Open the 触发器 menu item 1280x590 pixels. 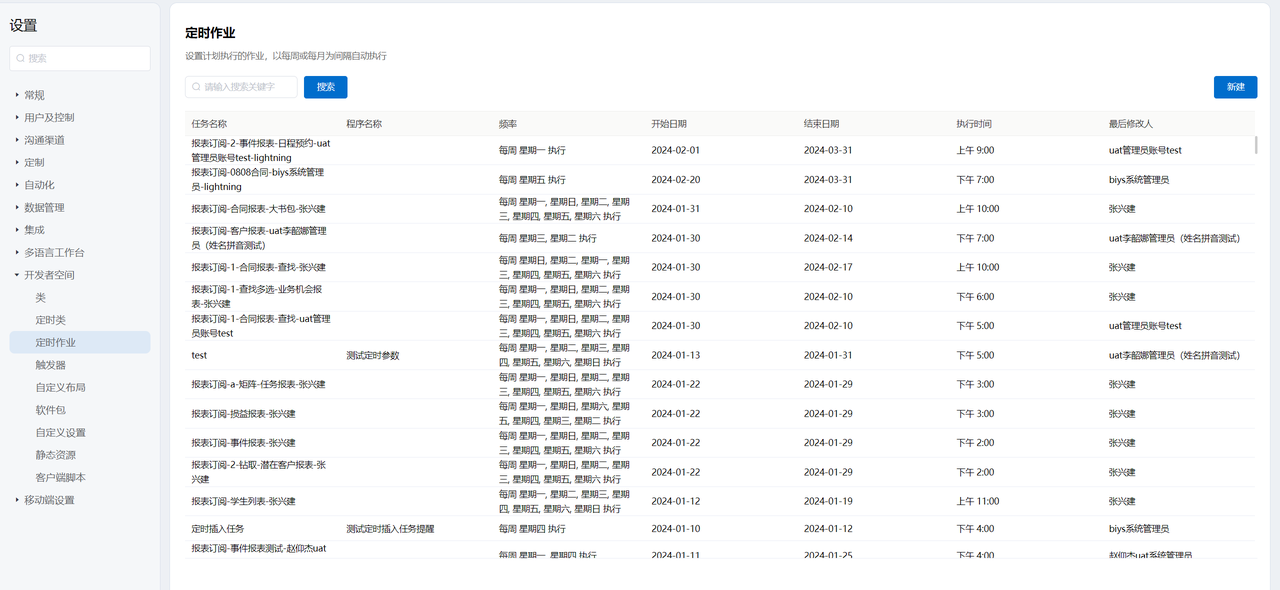click(x=51, y=365)
